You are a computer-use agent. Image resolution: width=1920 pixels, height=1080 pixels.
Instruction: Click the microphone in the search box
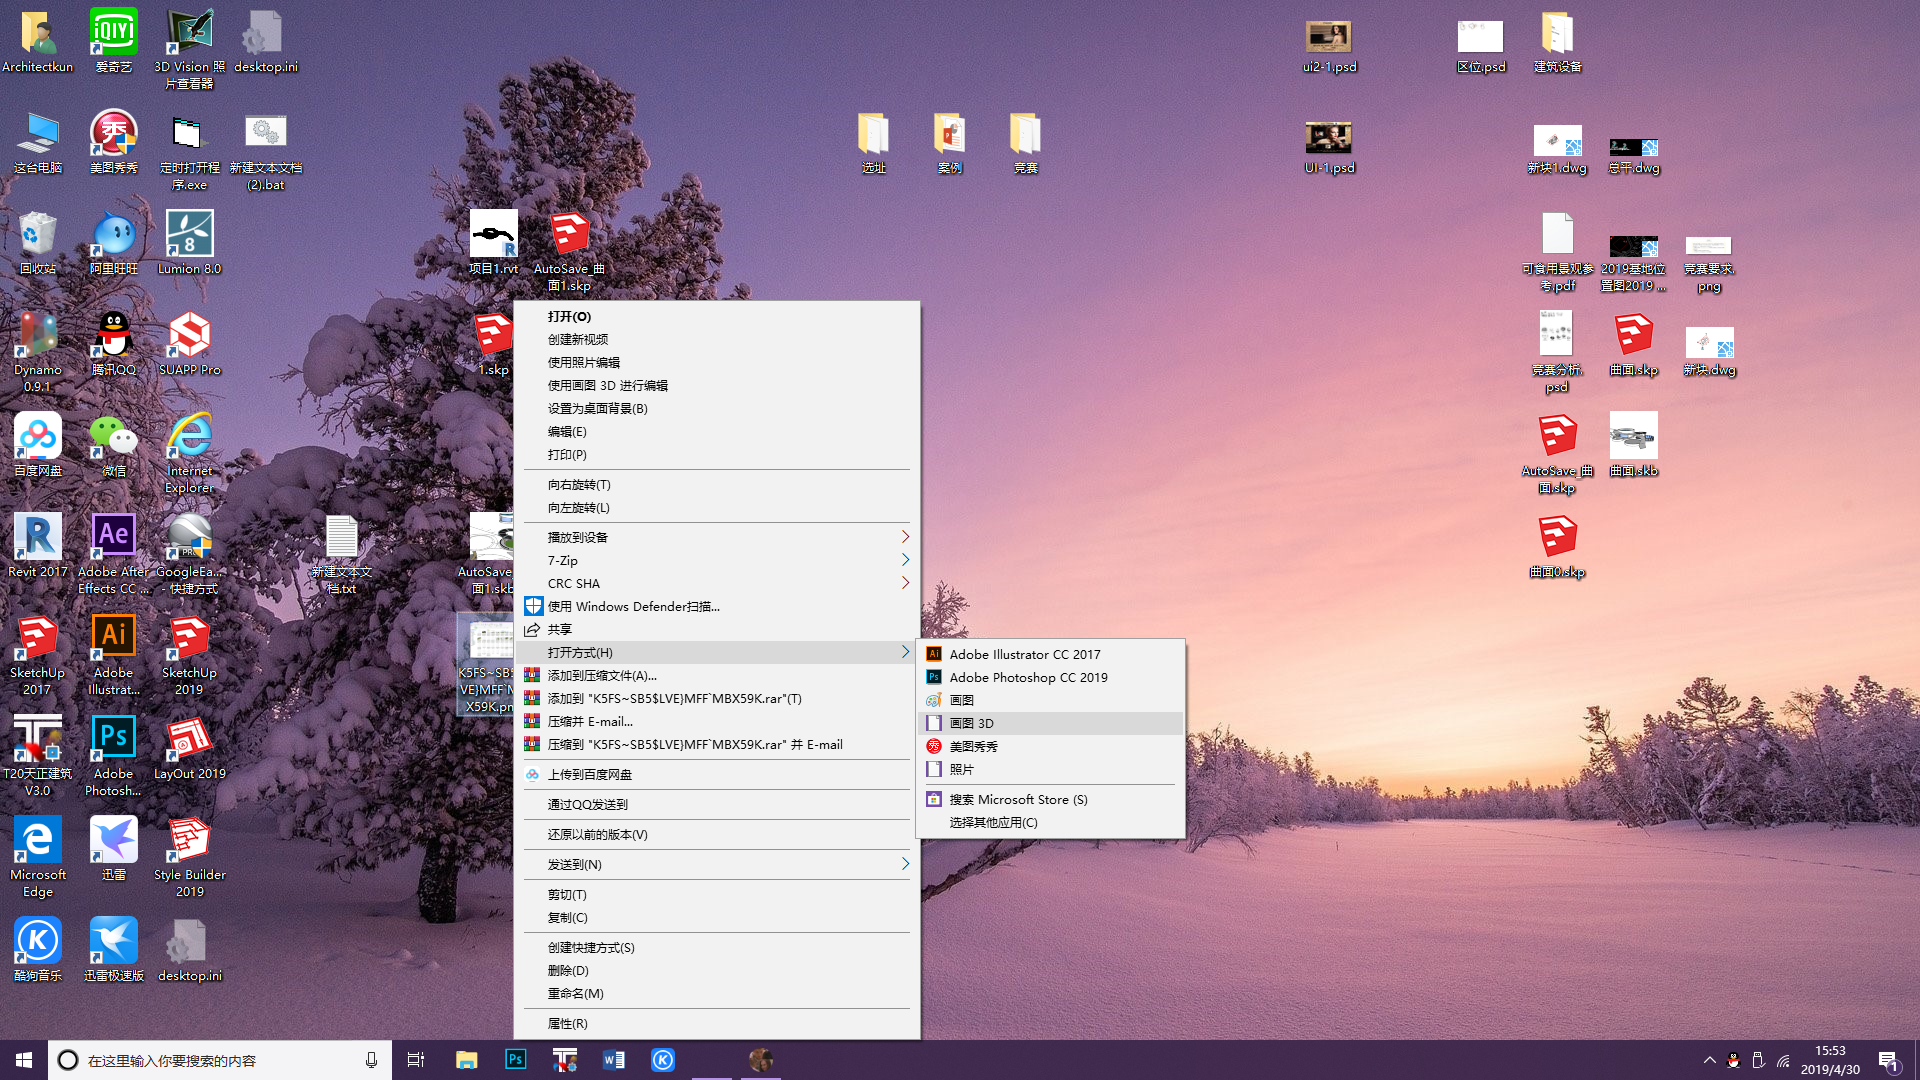(x=371, y=1060)
